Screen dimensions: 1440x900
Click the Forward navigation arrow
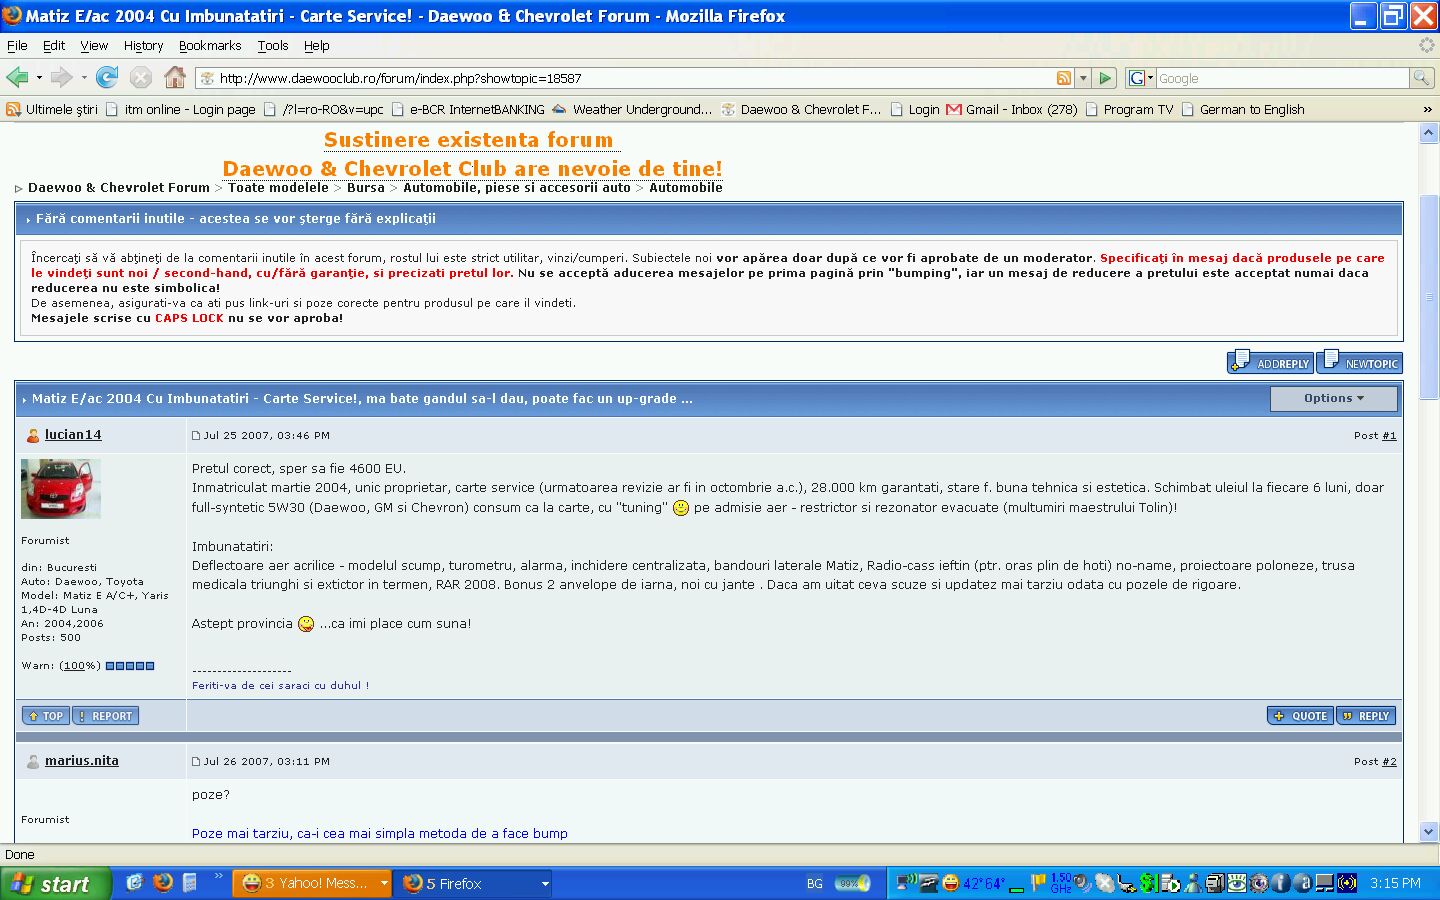point(62,77)
